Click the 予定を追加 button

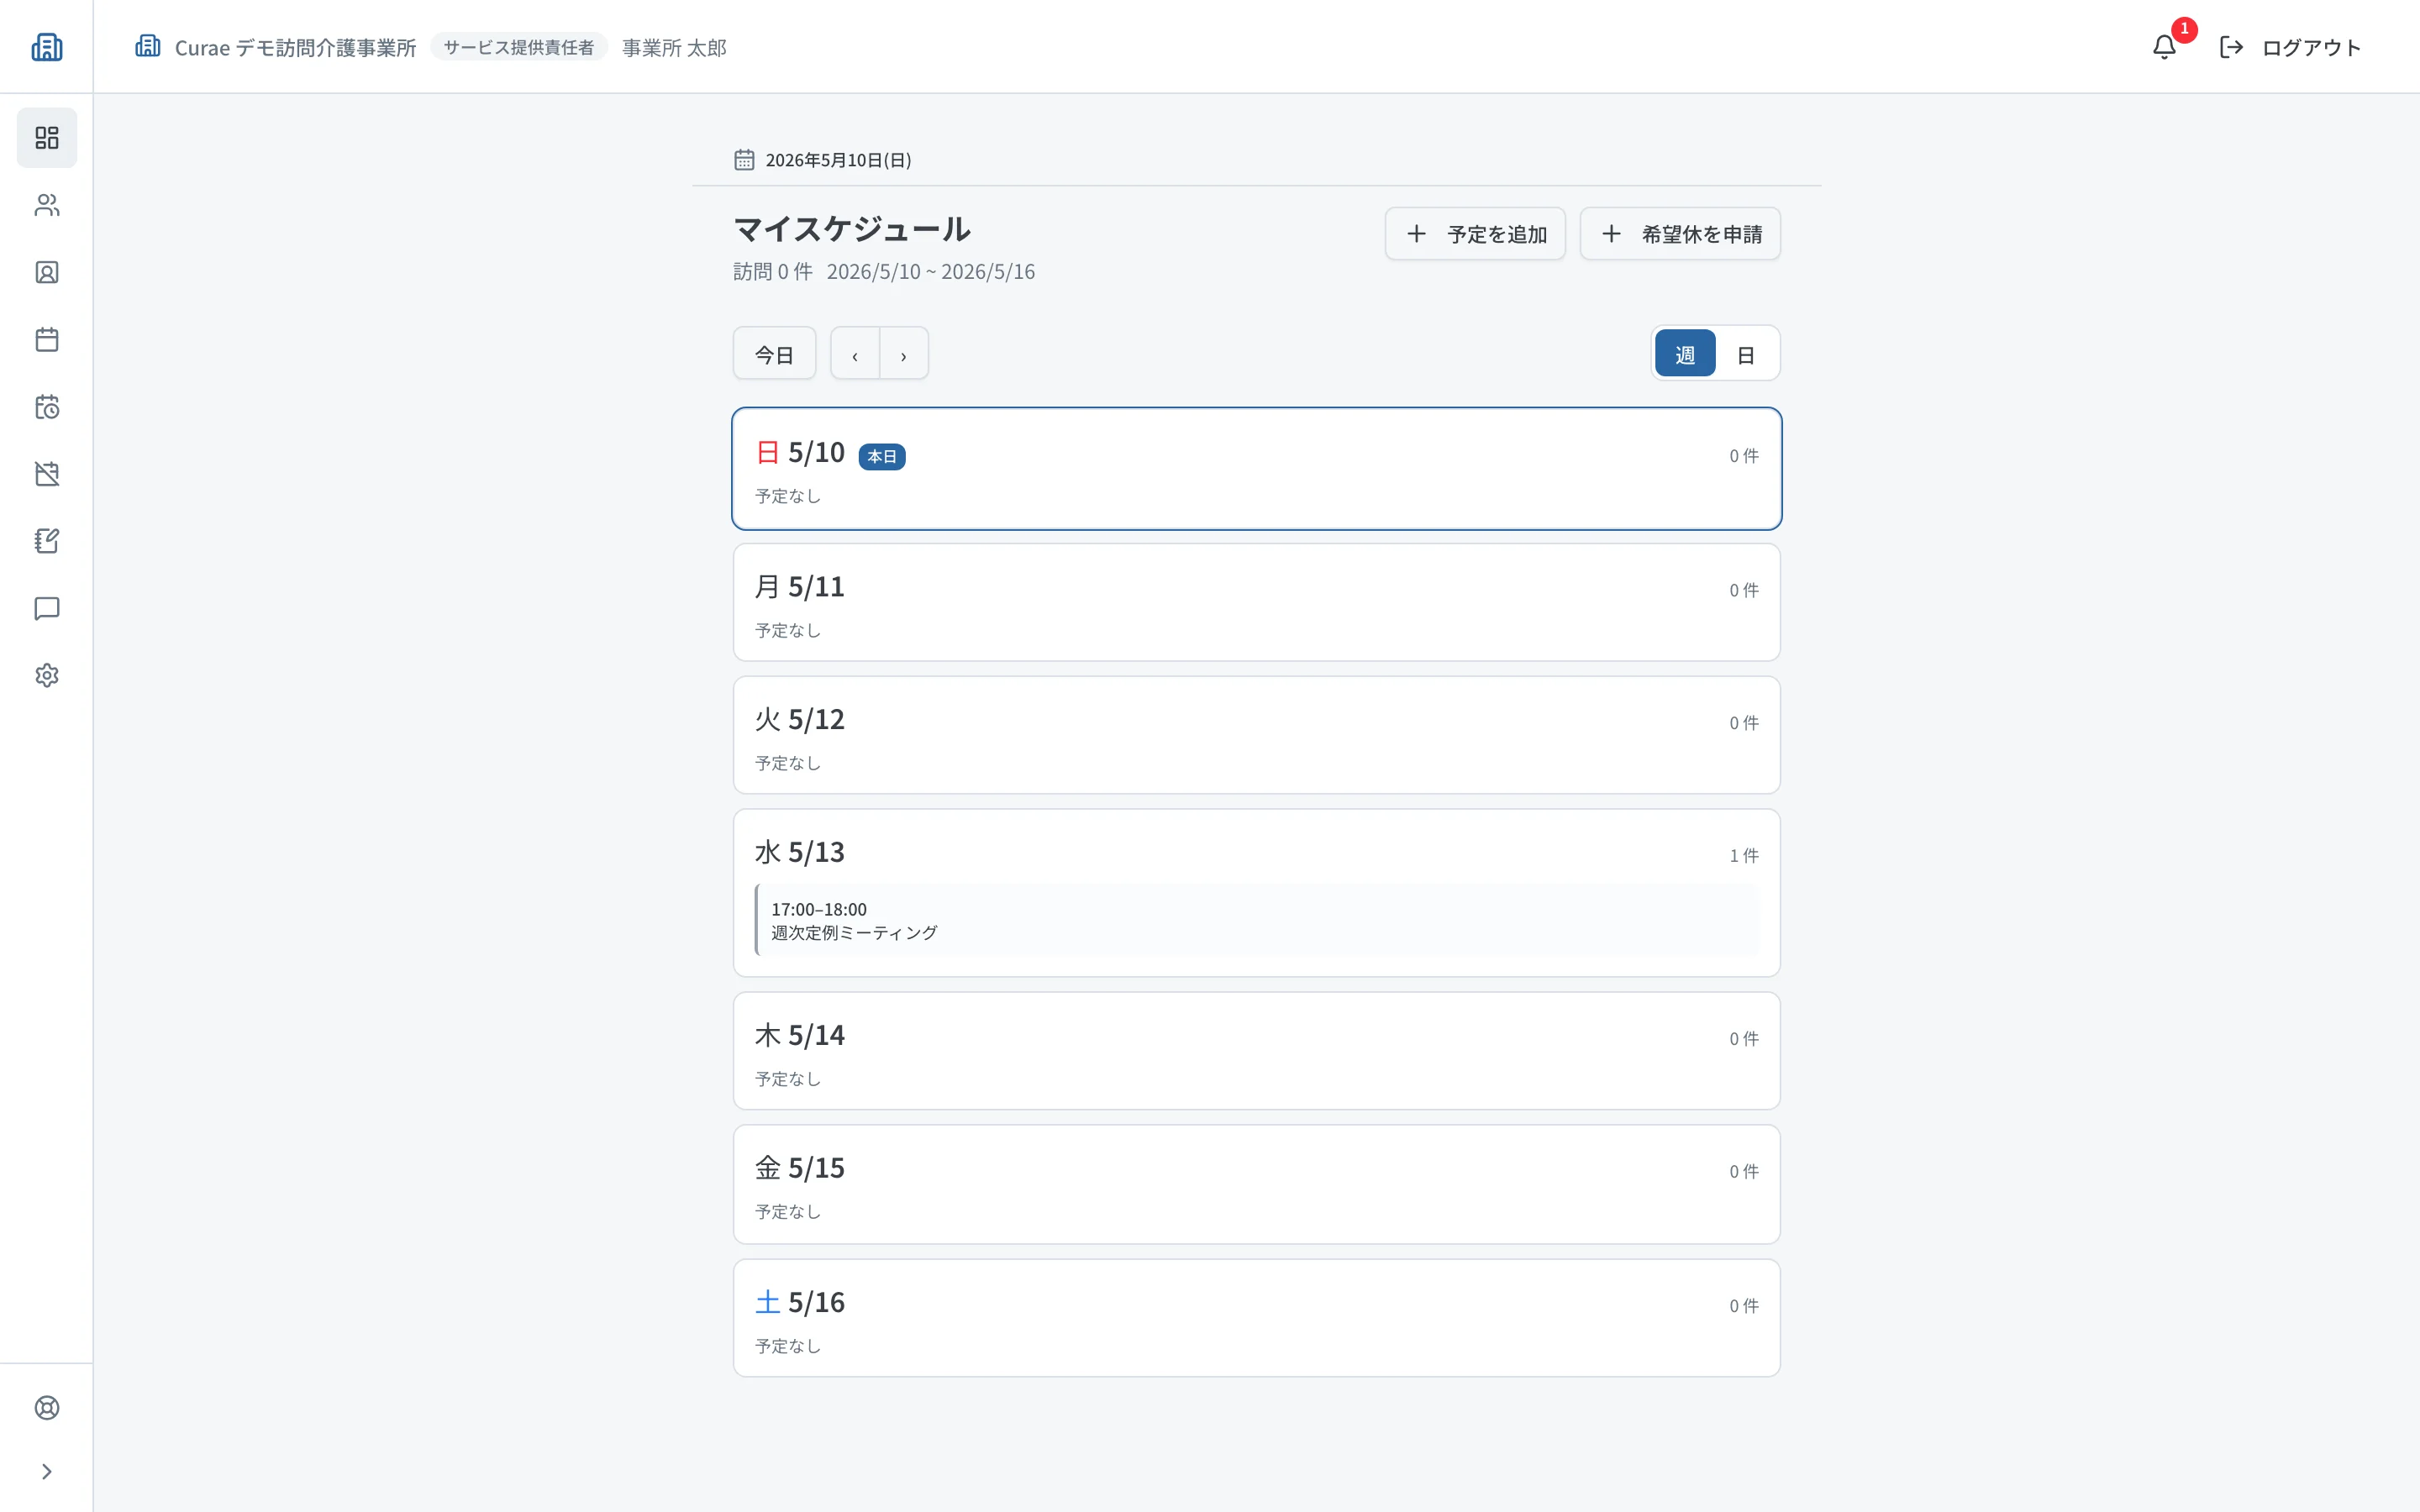tap(1475, 234)
